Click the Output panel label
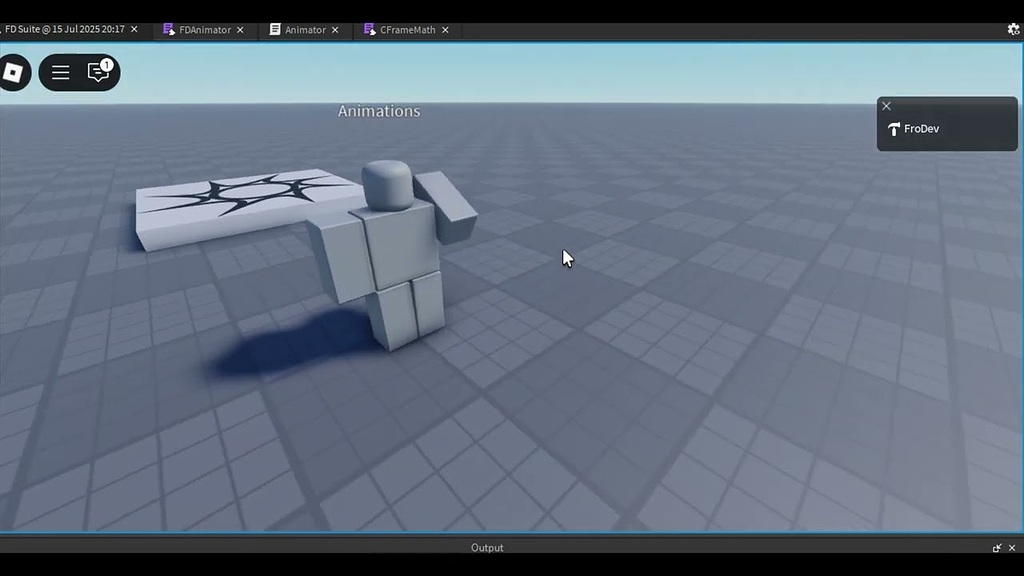The width and height of the screenshot is (1024, 576). pos(487,547)
